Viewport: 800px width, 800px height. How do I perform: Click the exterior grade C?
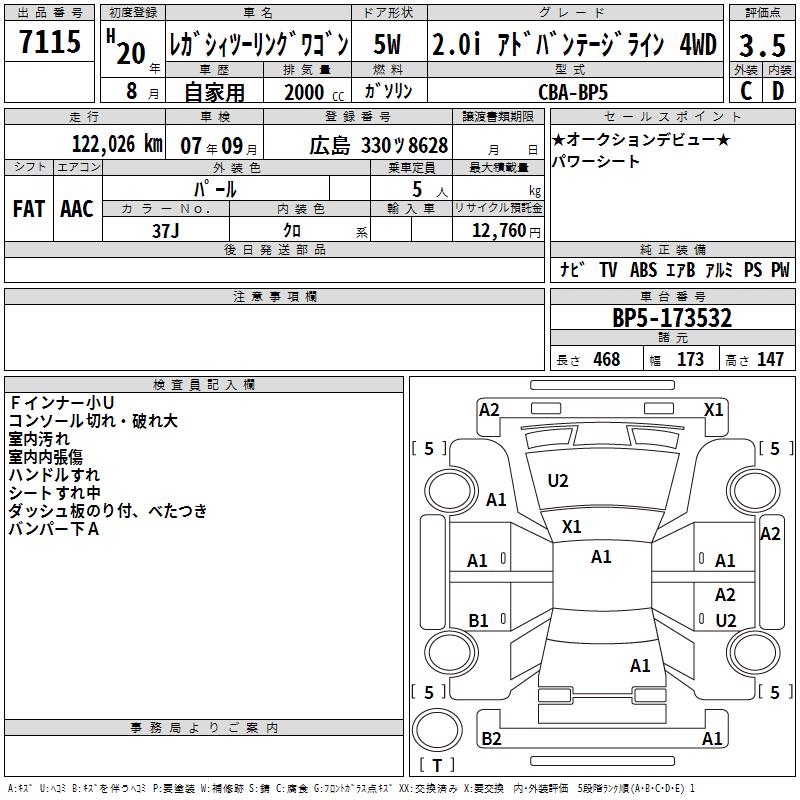coord(746,91)
